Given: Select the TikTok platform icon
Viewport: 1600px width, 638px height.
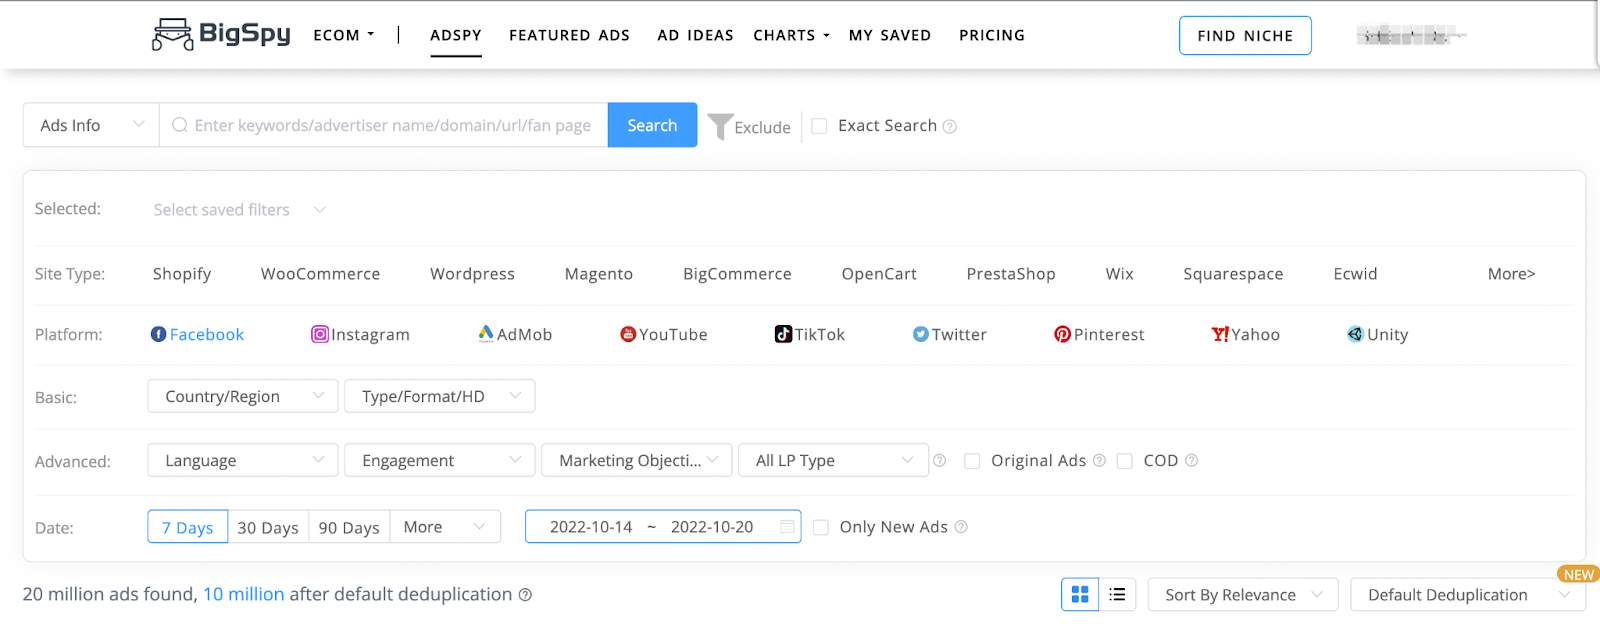Looking at the screenshot, I should pos(784,334).
